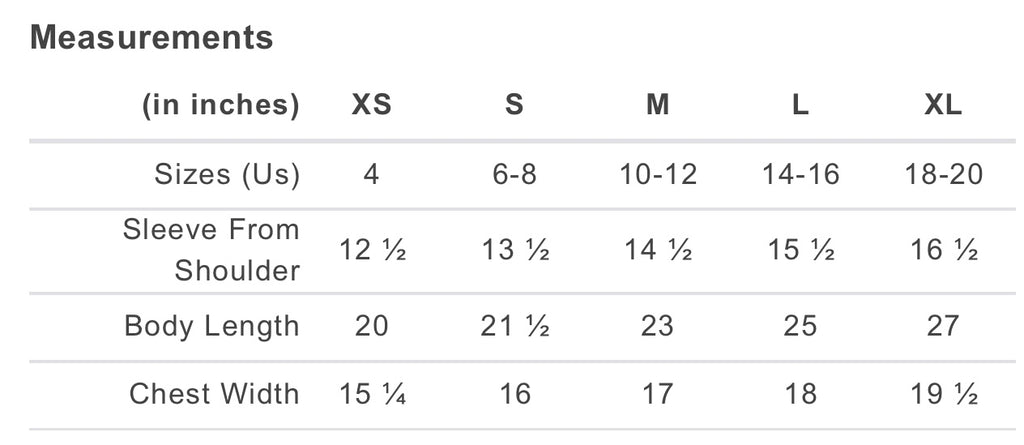Click the Body Length row label
The width and height of the screenshot is (1024, 445).
point(212,326)
